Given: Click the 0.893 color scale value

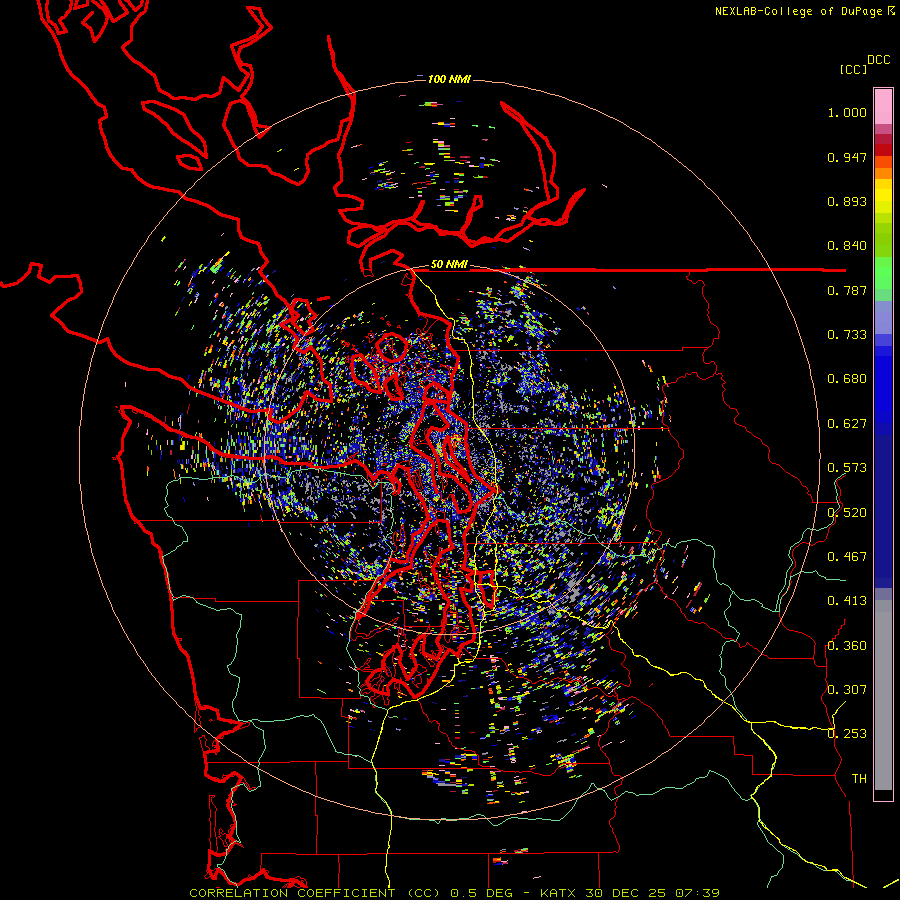Looking at the screenshot, I should click(847, 201).
